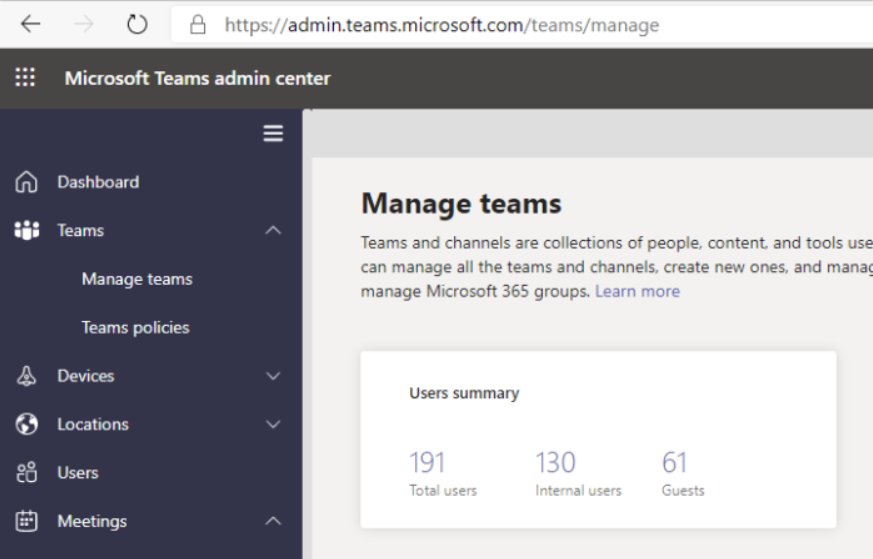Open Manage teams in sidebar
Image resolution: width=873 pixels, height=559 pixels.
pyautogui.click(x=137, y=279)
